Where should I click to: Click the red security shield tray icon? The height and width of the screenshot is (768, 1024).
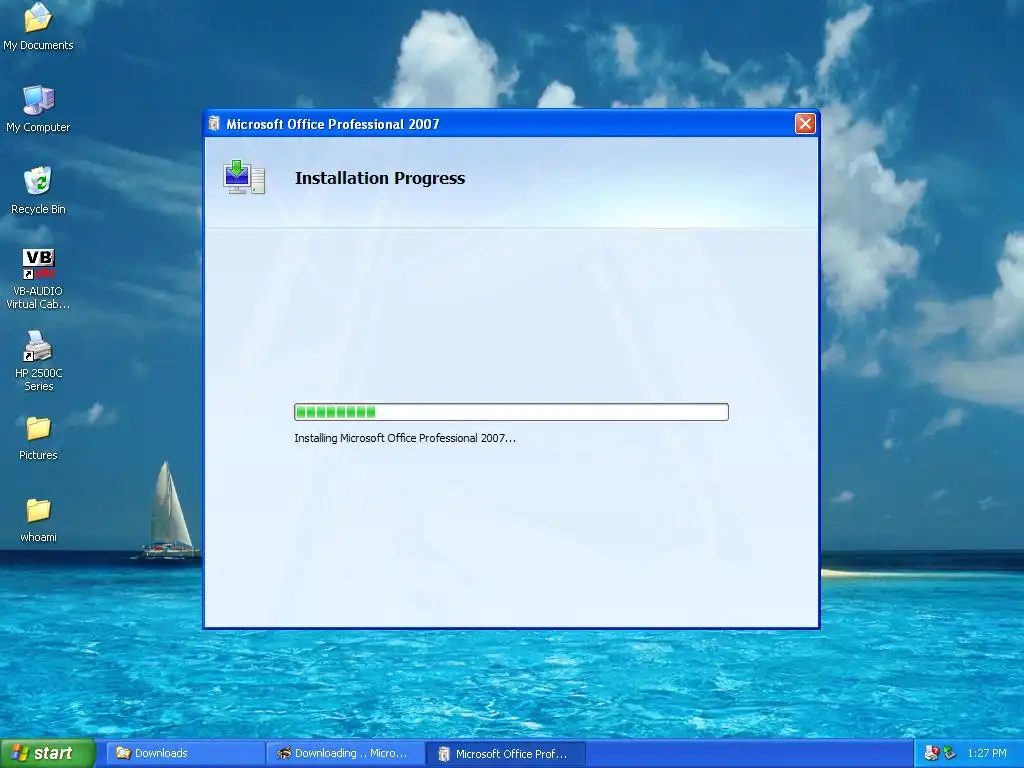pos(931,753)
